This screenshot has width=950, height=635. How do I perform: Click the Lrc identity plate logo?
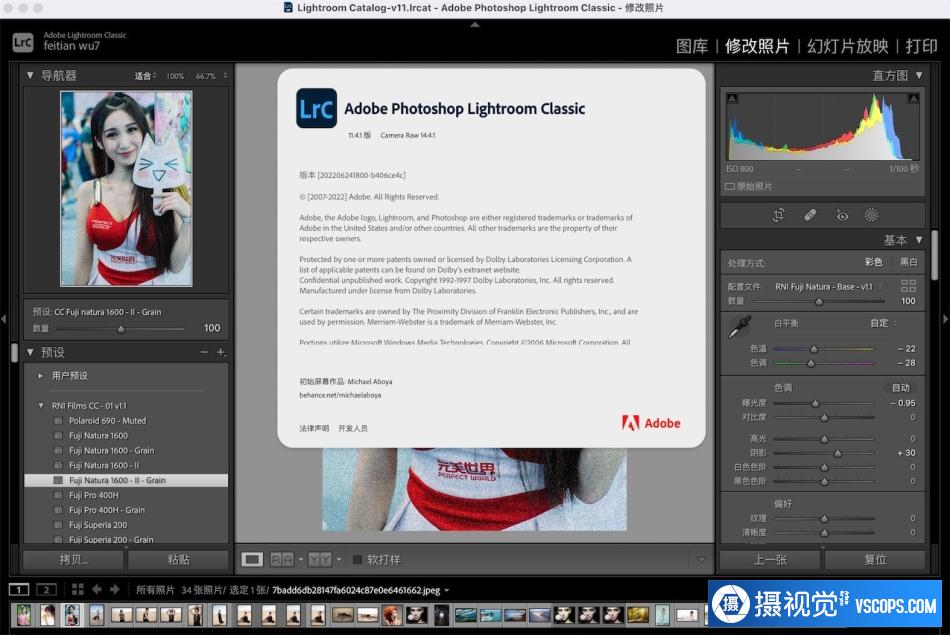(x=23, y=42)
